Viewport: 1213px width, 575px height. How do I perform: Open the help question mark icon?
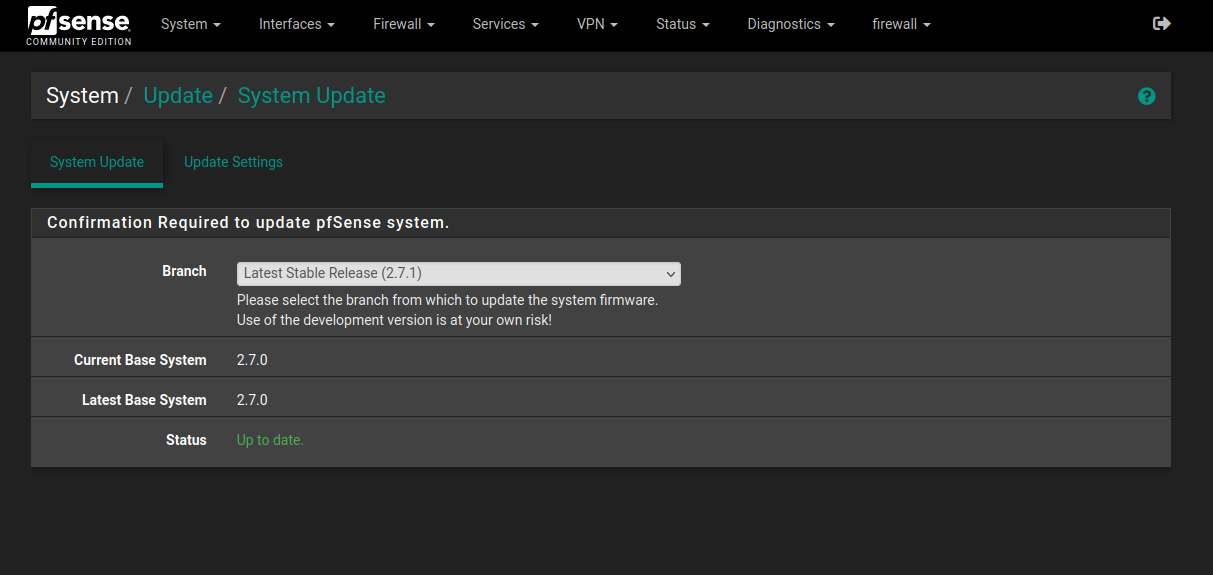click(1147, 96)
